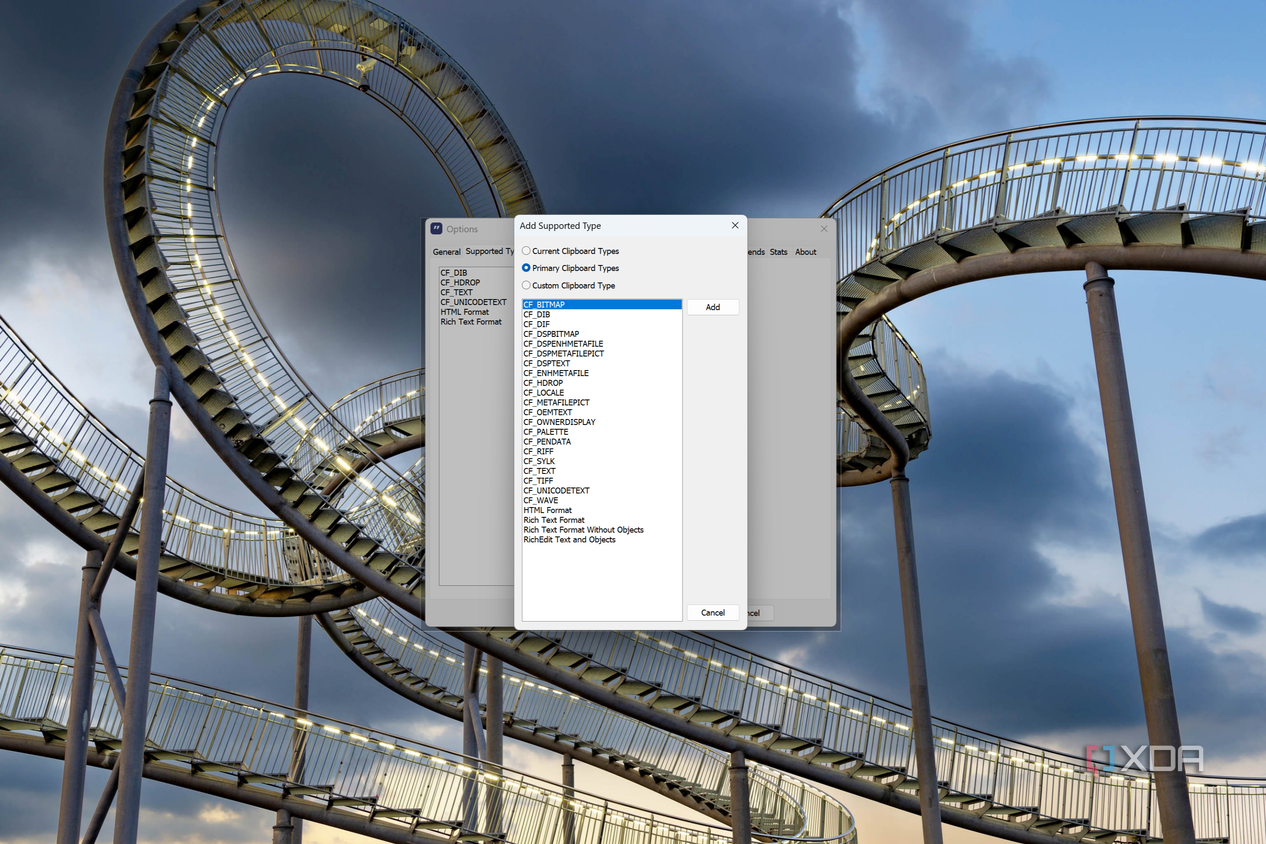Select CF_WAVE list item
The width and height of the screenshot is (1266, 844).
(602, 500)
